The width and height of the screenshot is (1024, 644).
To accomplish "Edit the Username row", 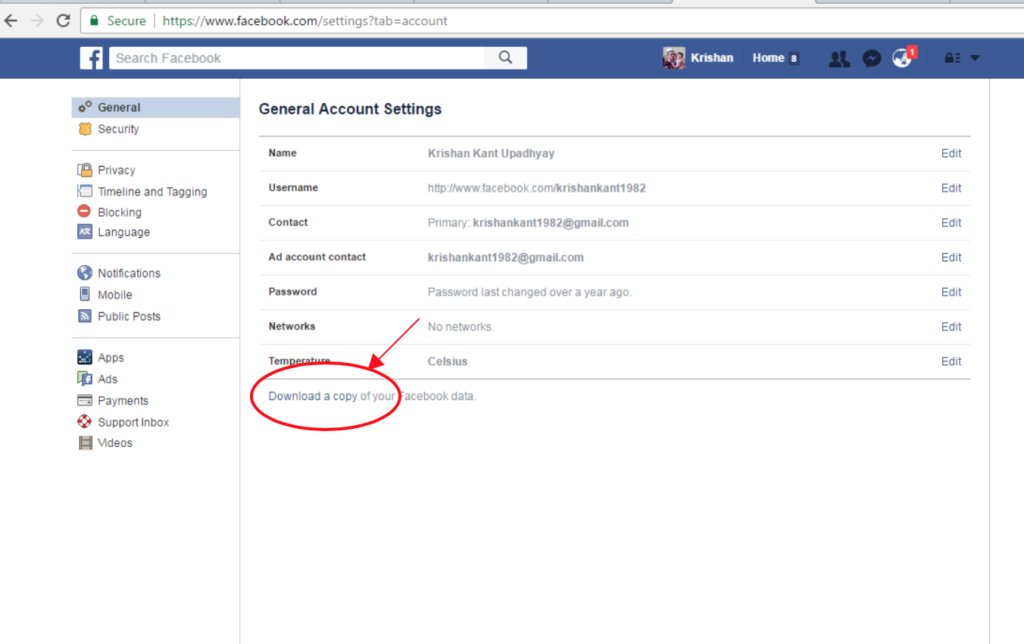I will [951, 188].
